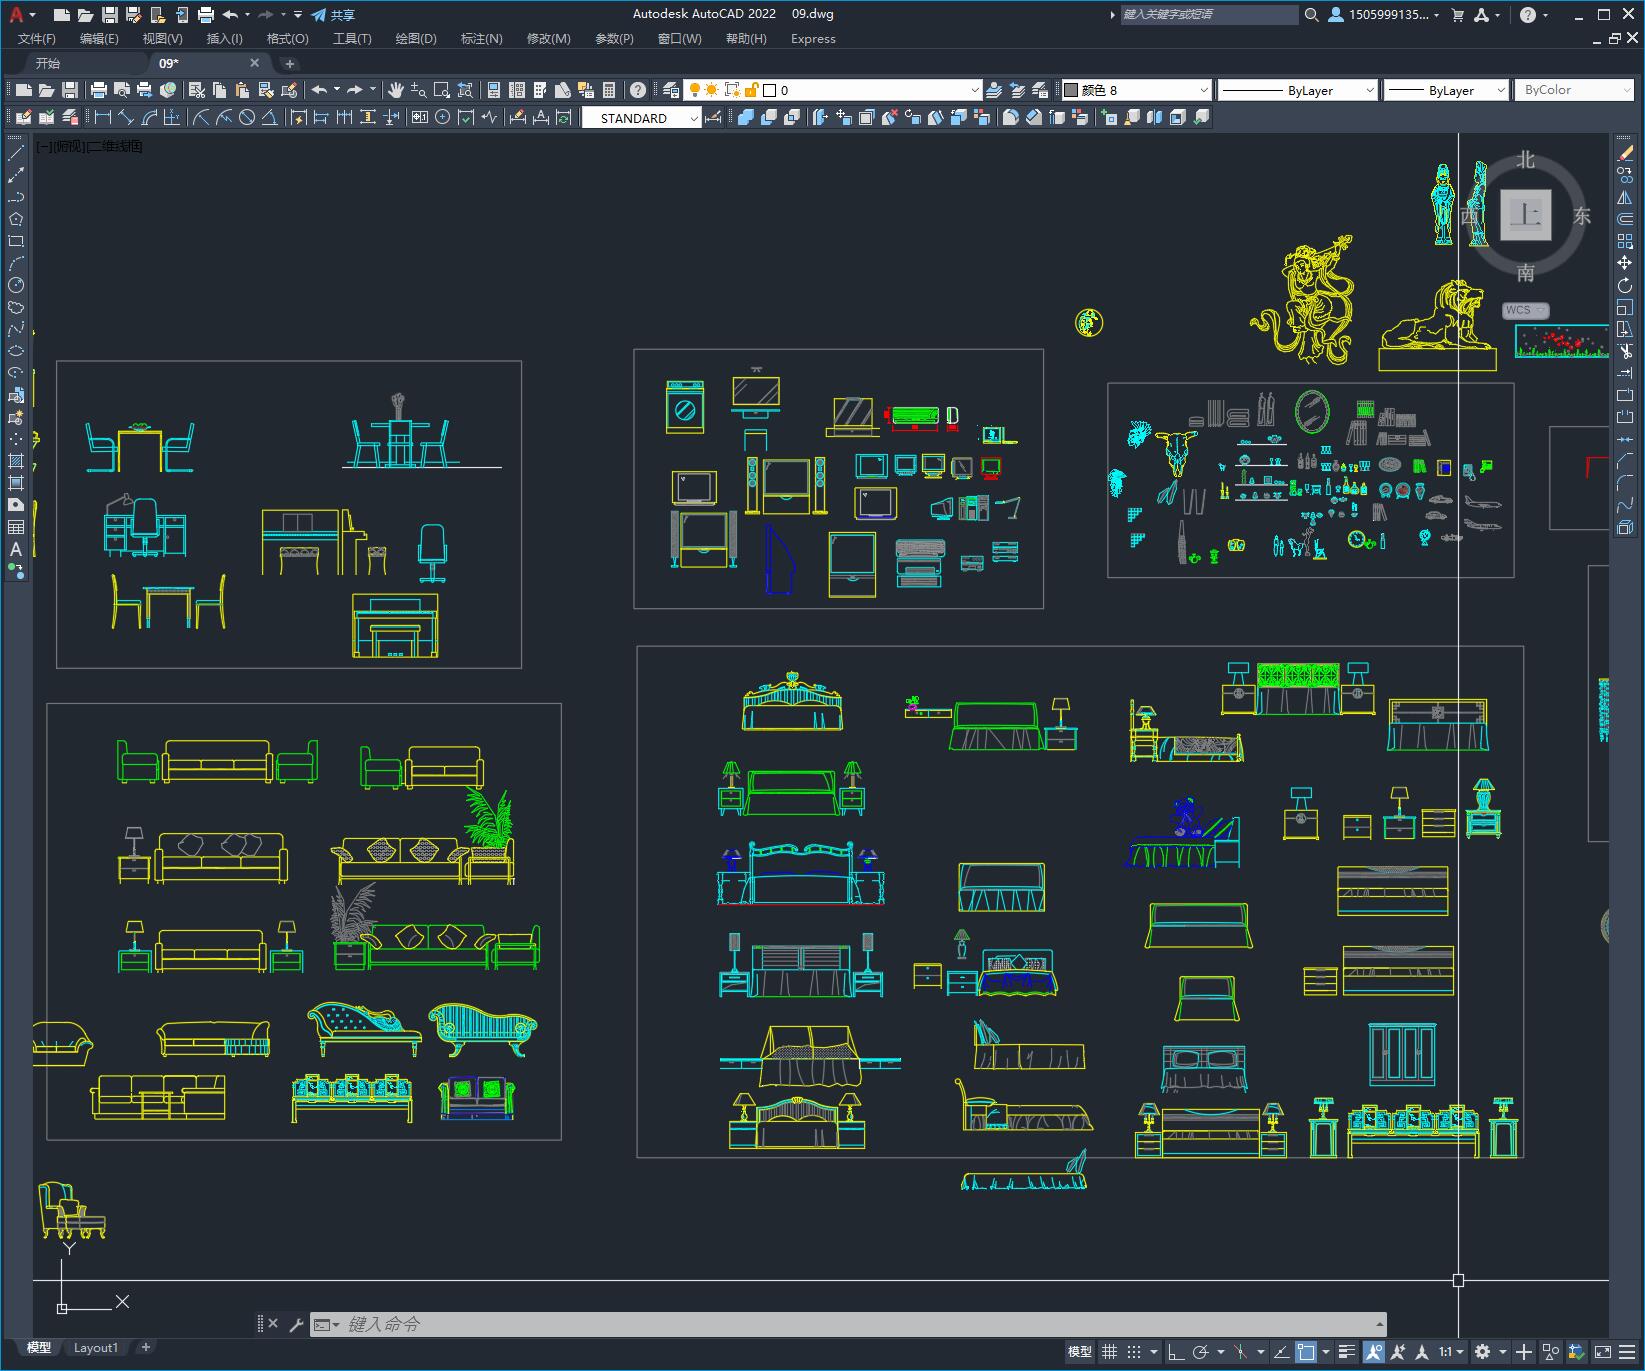Click the Zoom Window tool

(442, 90)
